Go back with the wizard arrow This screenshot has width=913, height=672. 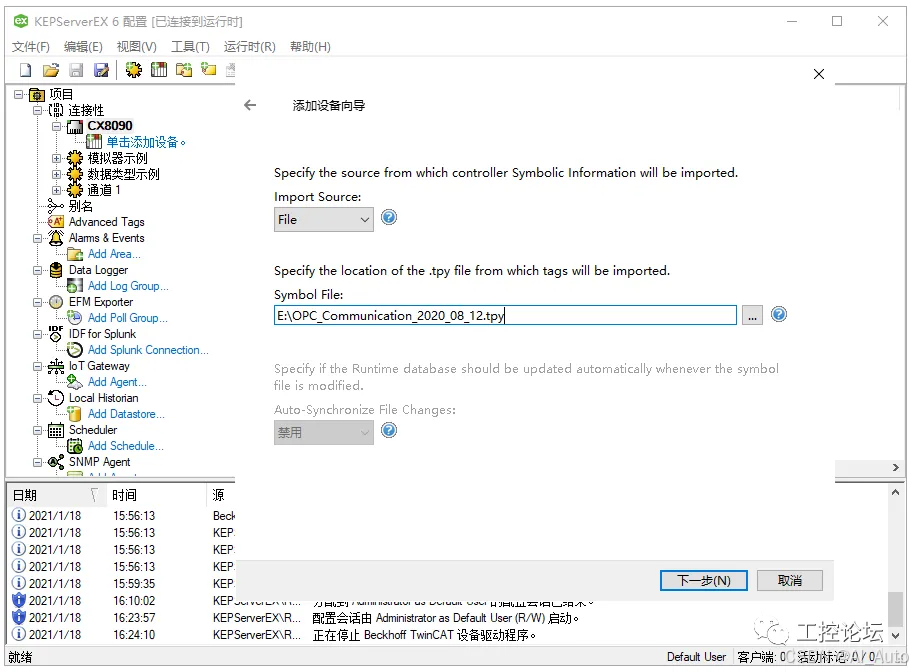coord(250,105)
